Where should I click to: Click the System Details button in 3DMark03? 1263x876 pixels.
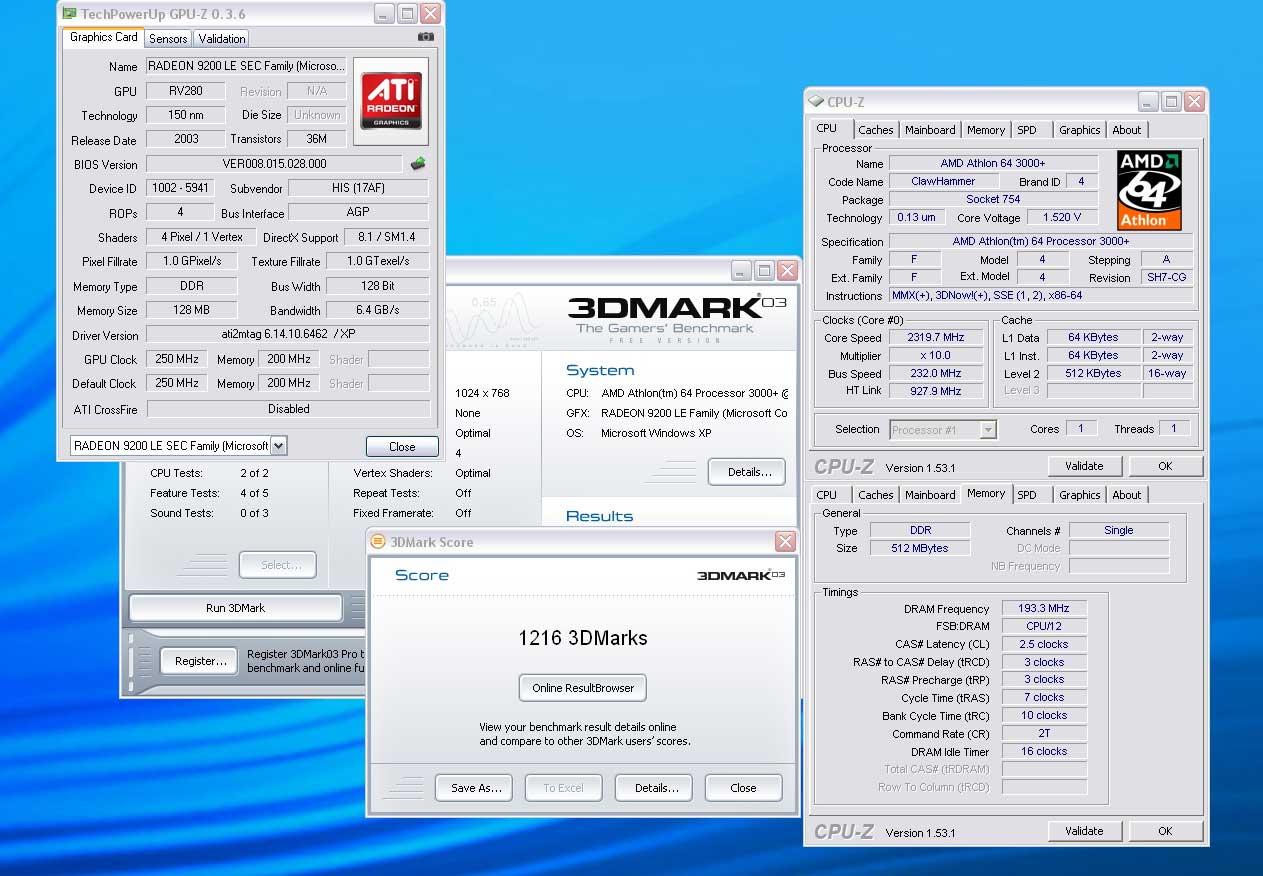tap(747, 472)
